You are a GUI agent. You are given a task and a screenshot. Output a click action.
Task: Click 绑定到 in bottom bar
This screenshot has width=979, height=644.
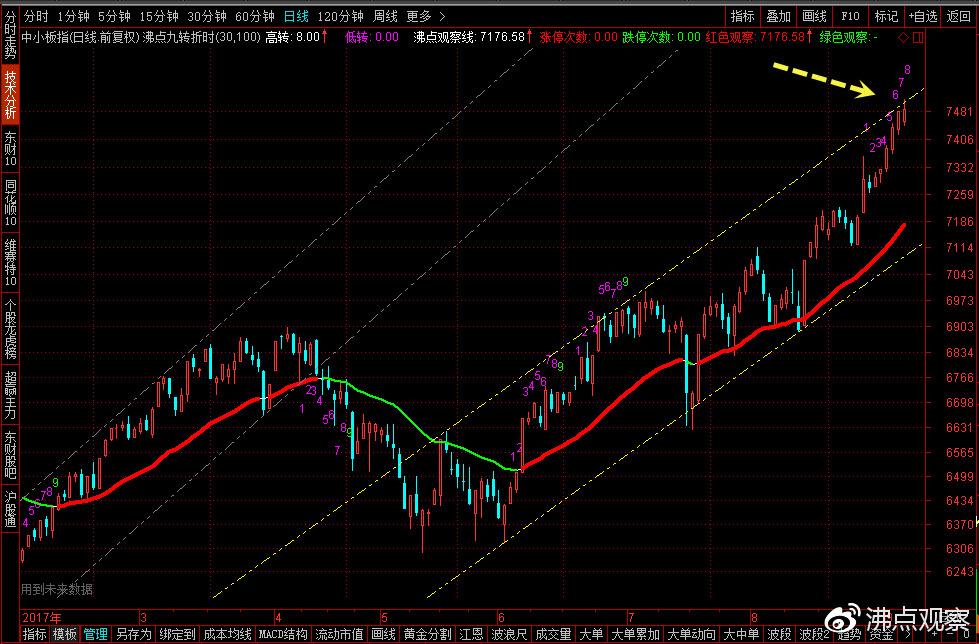point(177,634)
